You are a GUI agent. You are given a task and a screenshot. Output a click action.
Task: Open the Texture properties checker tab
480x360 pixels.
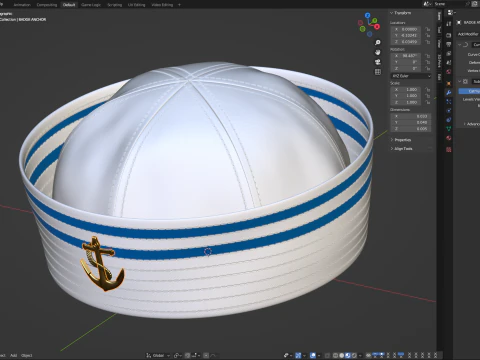tap(449, 149)
